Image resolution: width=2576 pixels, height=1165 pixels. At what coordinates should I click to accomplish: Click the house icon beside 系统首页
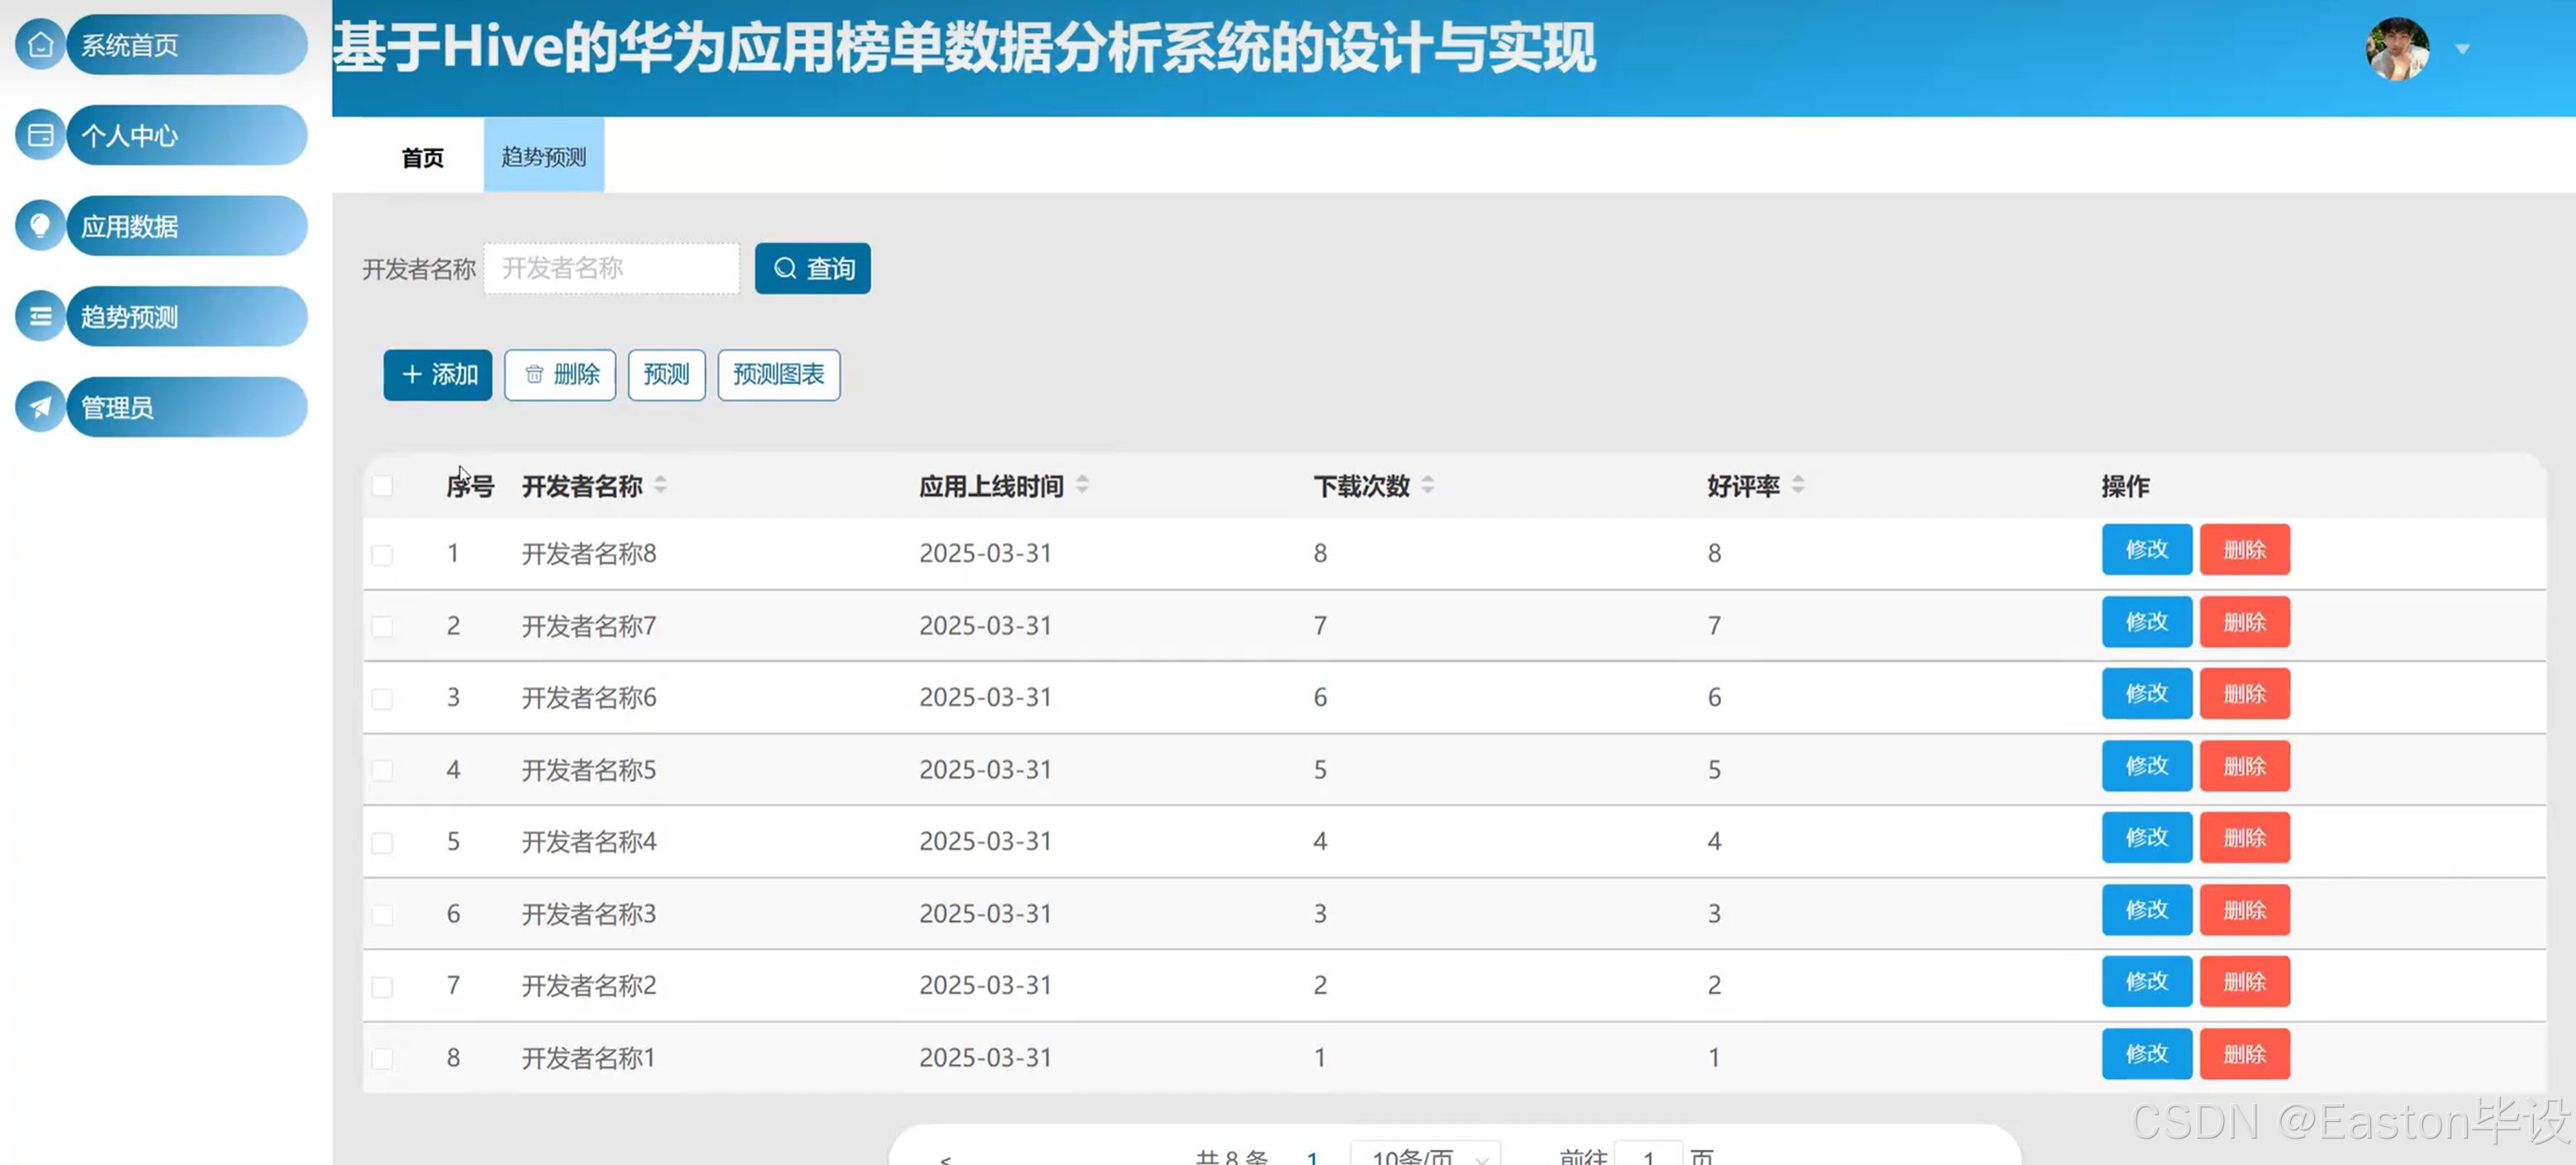[40, 45]
